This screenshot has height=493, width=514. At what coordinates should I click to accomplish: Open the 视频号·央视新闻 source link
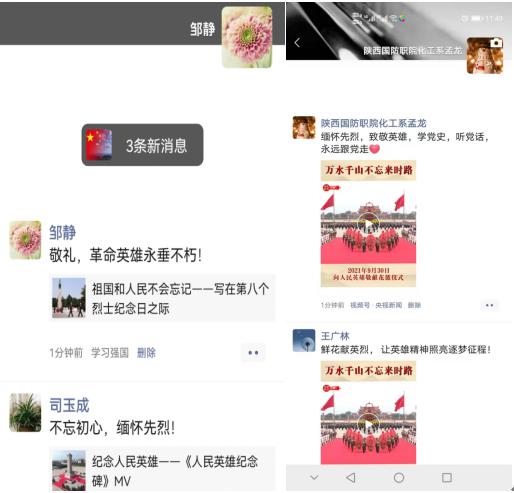click(376, 305)
